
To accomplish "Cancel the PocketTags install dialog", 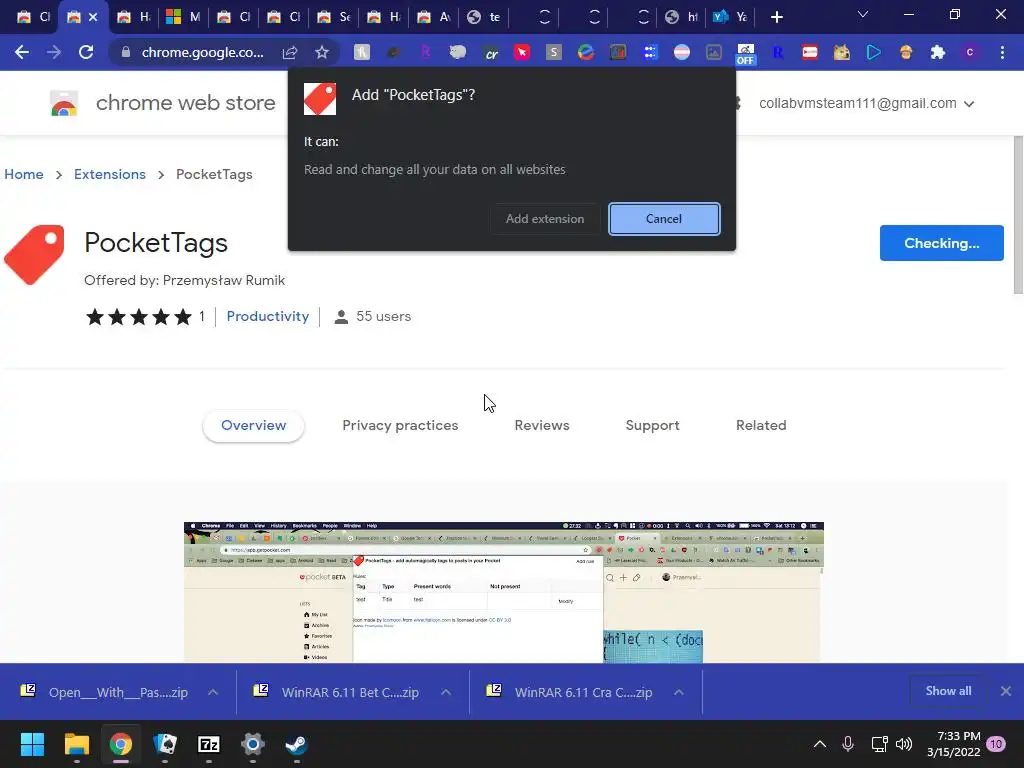I will tap(664, 219).
